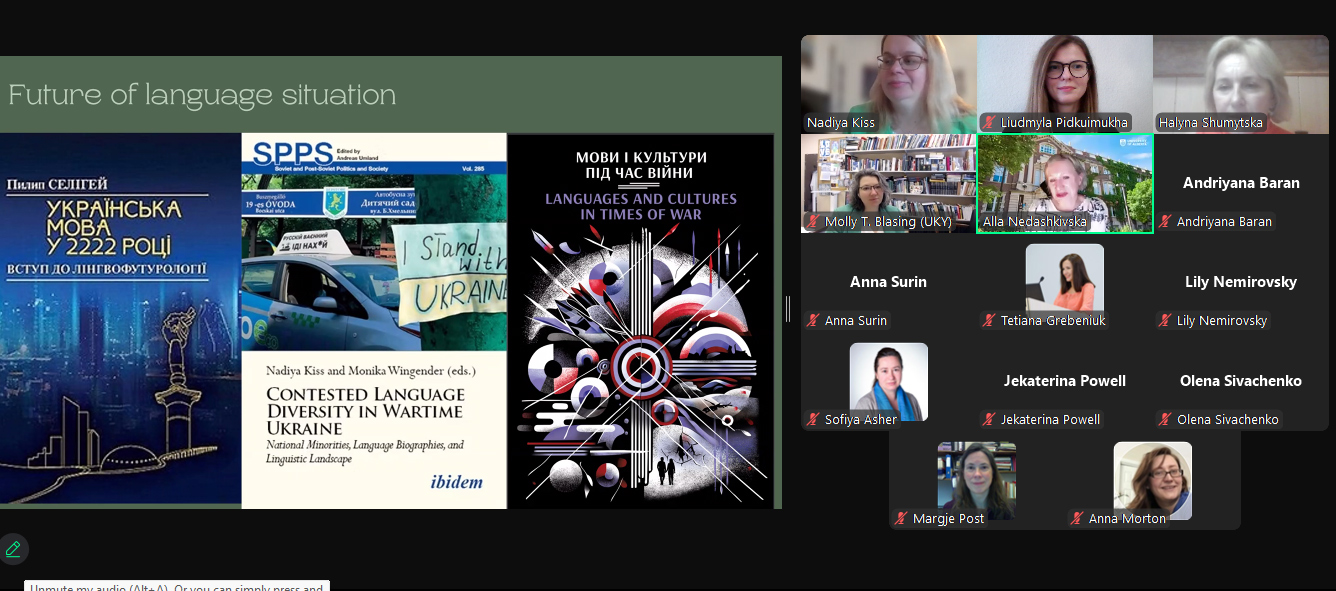Click muted mic icon beside Lily Nemirovsky
Image resolution: width=1336 pixels, height=591 pixels.
coord(1166,321)
